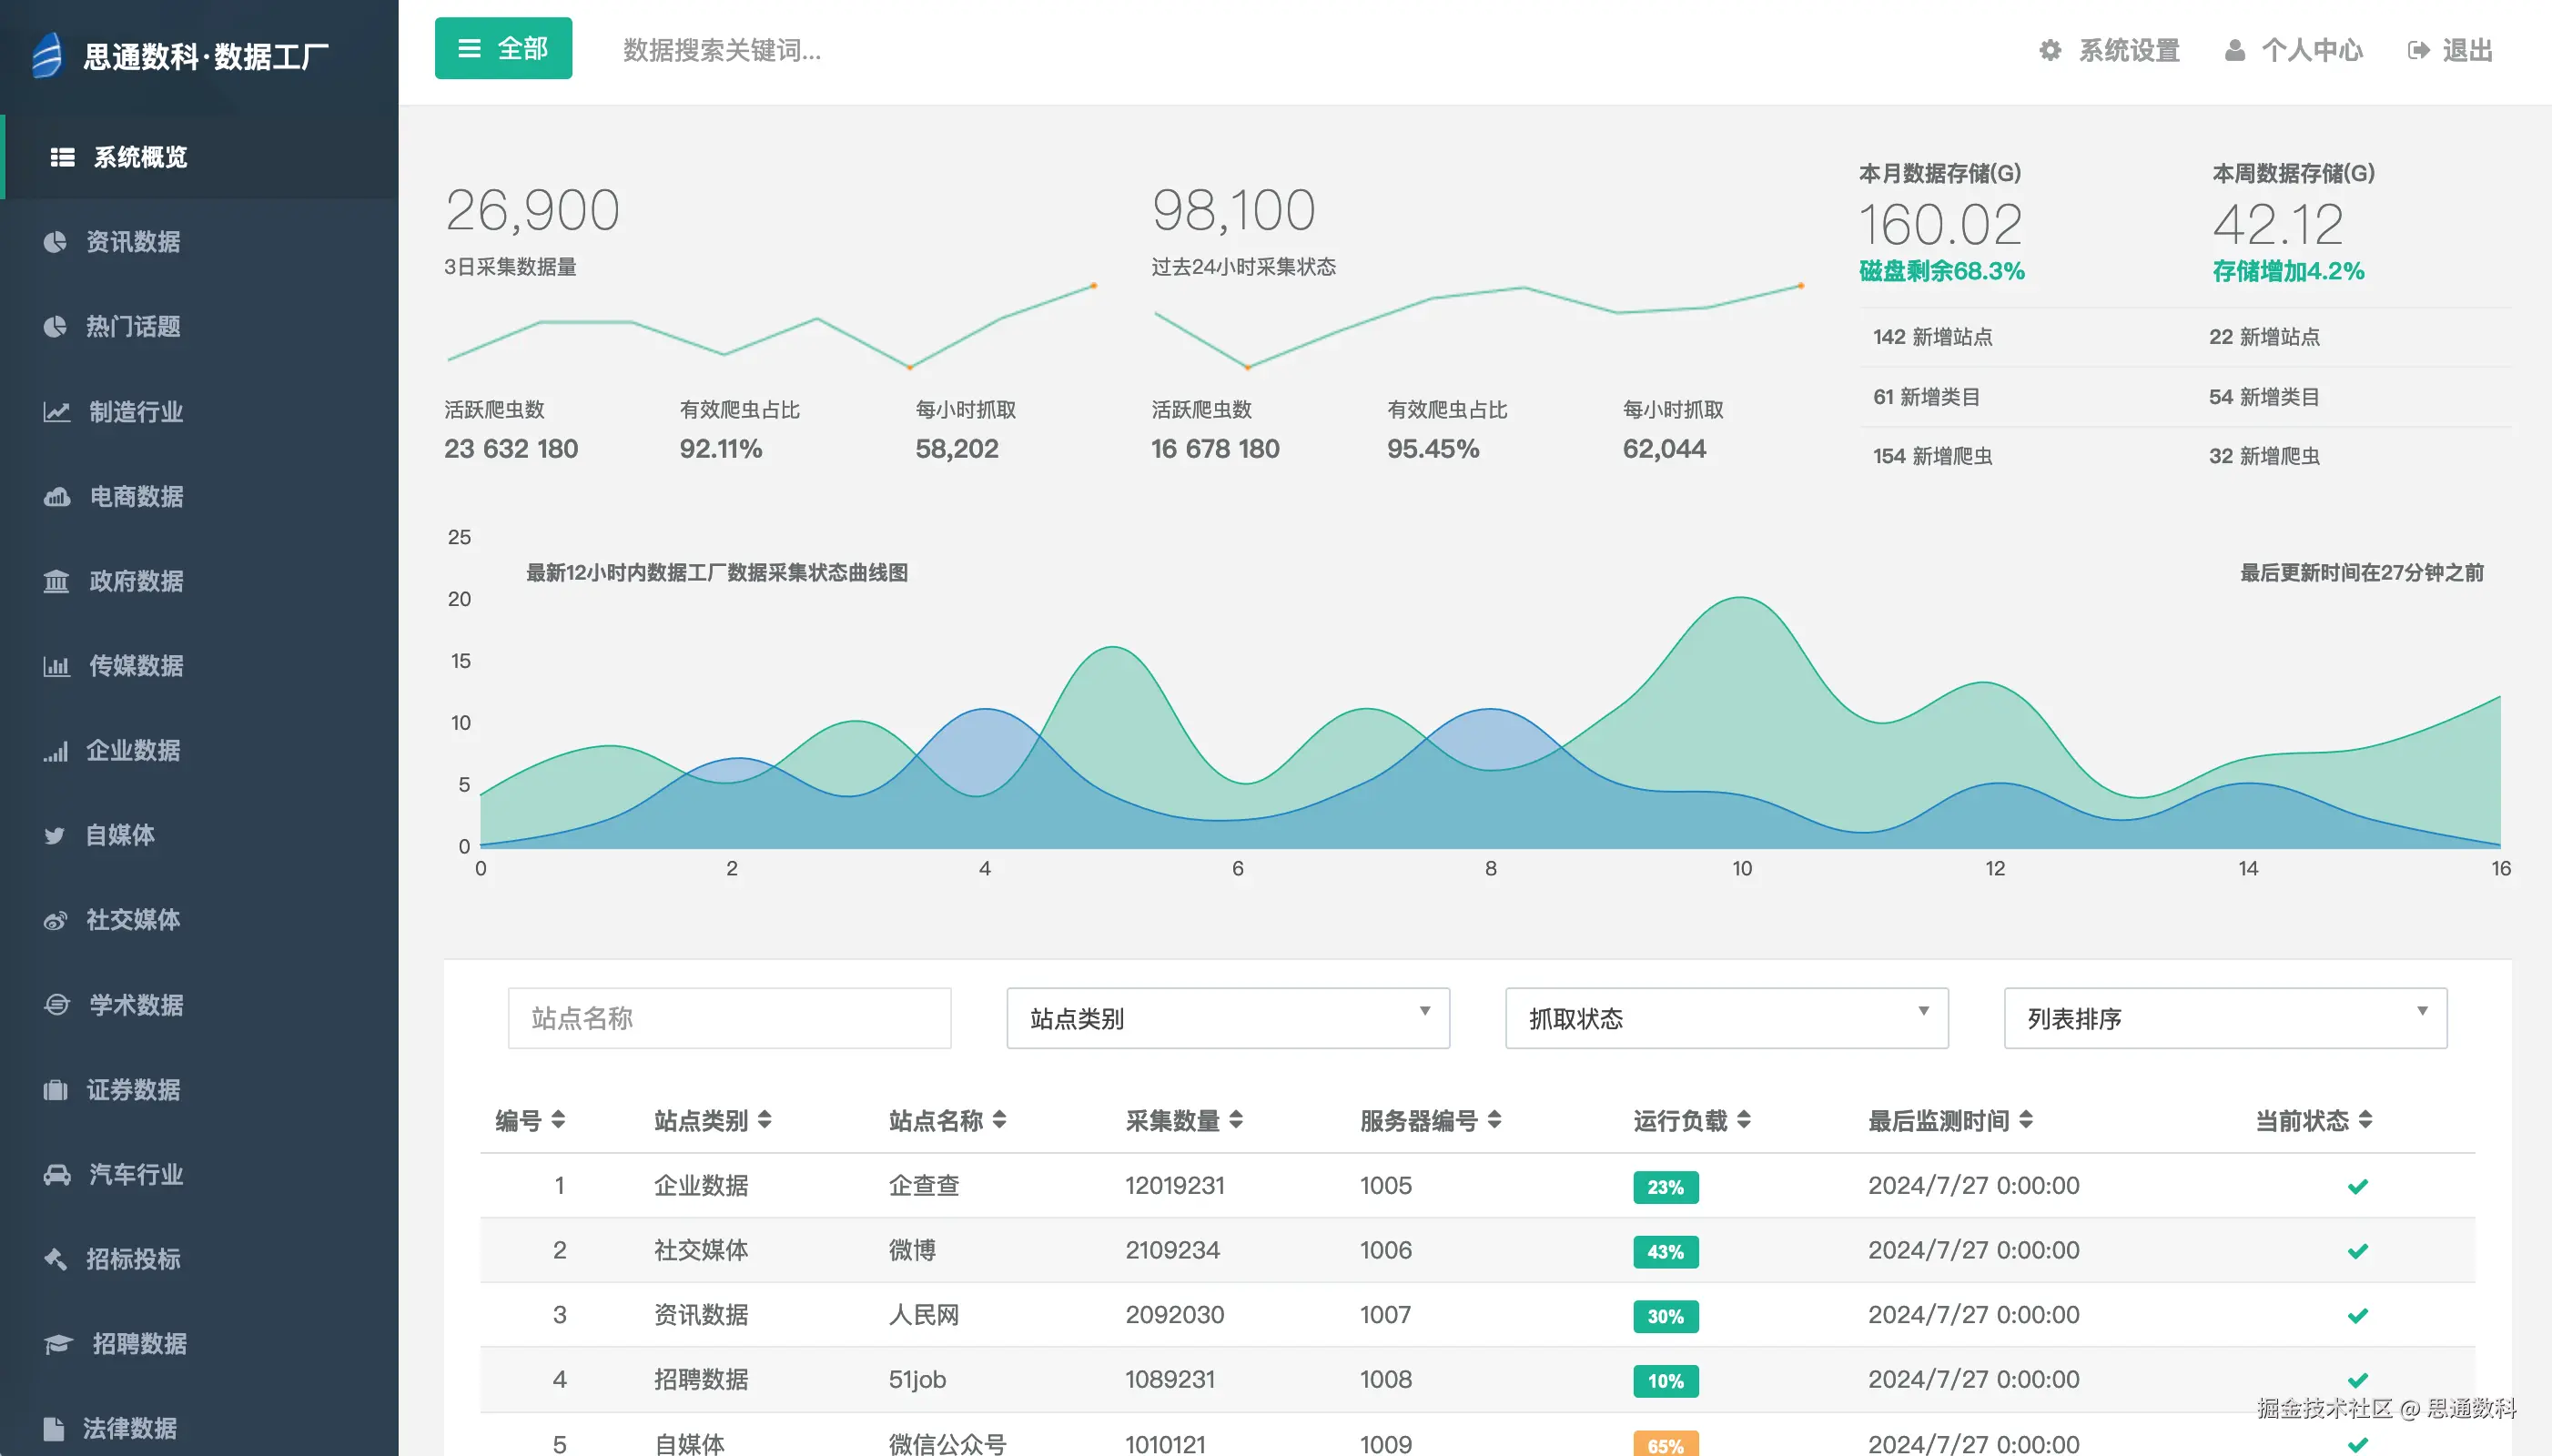
Task: Toggle sort on 编号 column
Action: [558, 1120]
